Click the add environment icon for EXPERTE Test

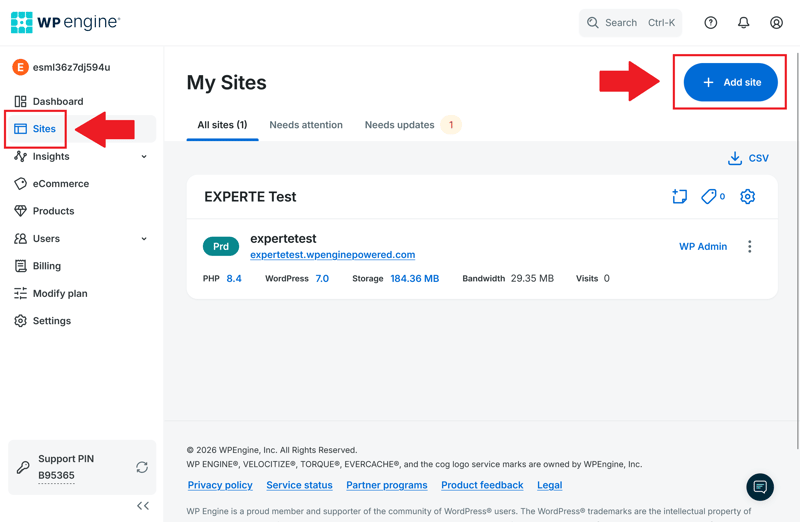click(x=680, y=196)
